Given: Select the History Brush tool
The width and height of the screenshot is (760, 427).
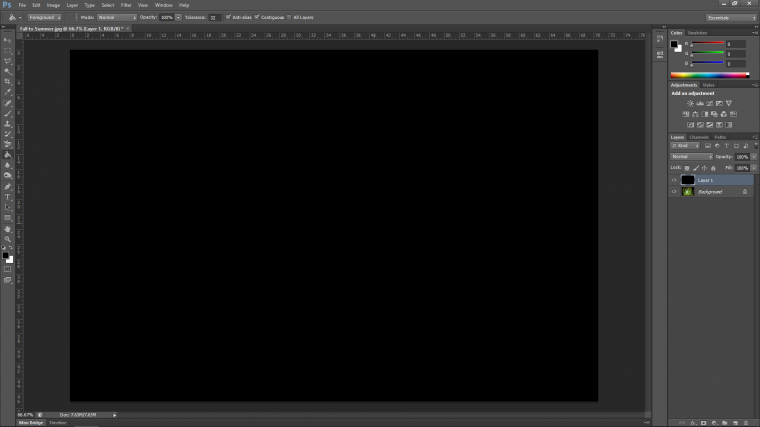Looking at the screenshot, I should tap(7, 134).
